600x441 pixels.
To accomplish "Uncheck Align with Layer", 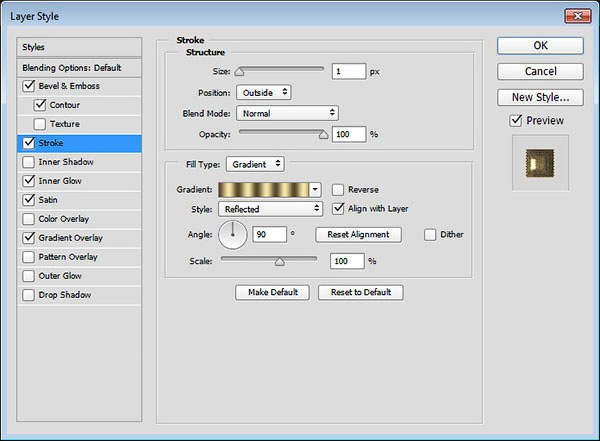I will pos(338,209).
